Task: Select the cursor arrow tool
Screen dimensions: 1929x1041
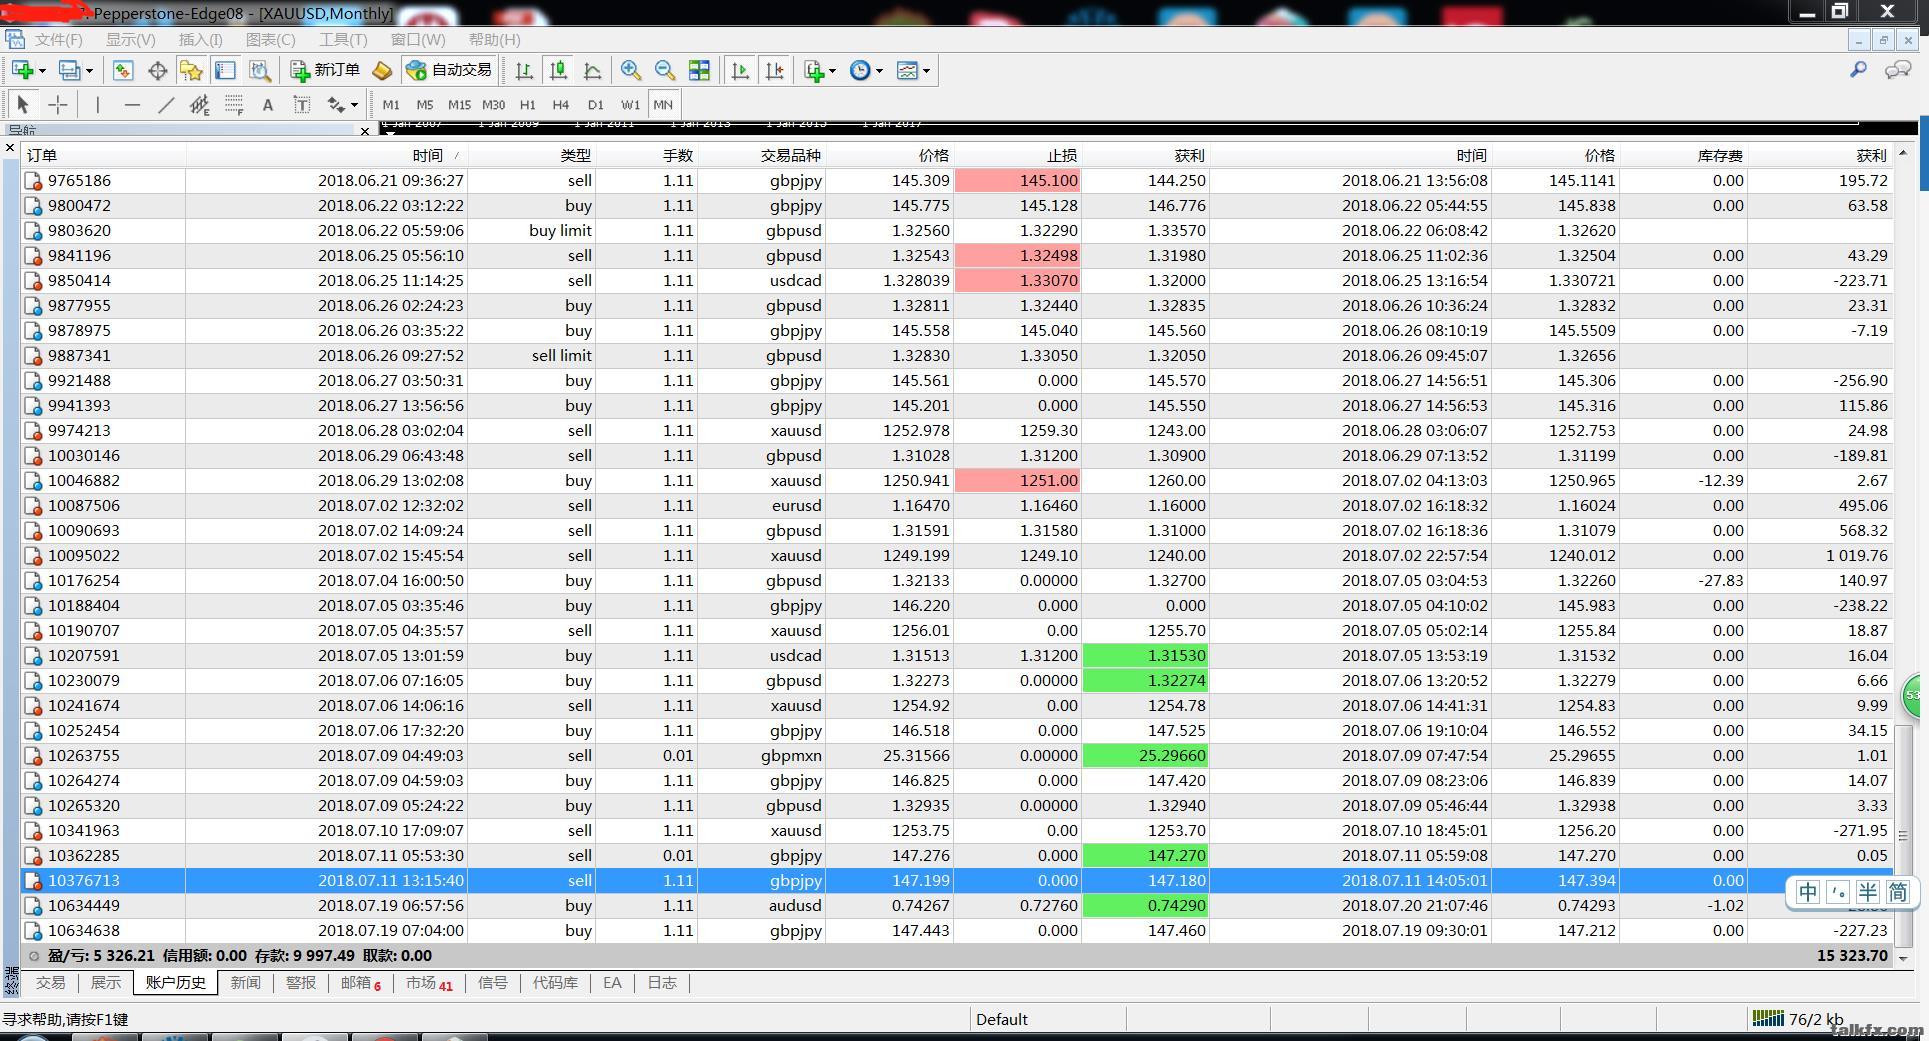Action: point(24,104)
